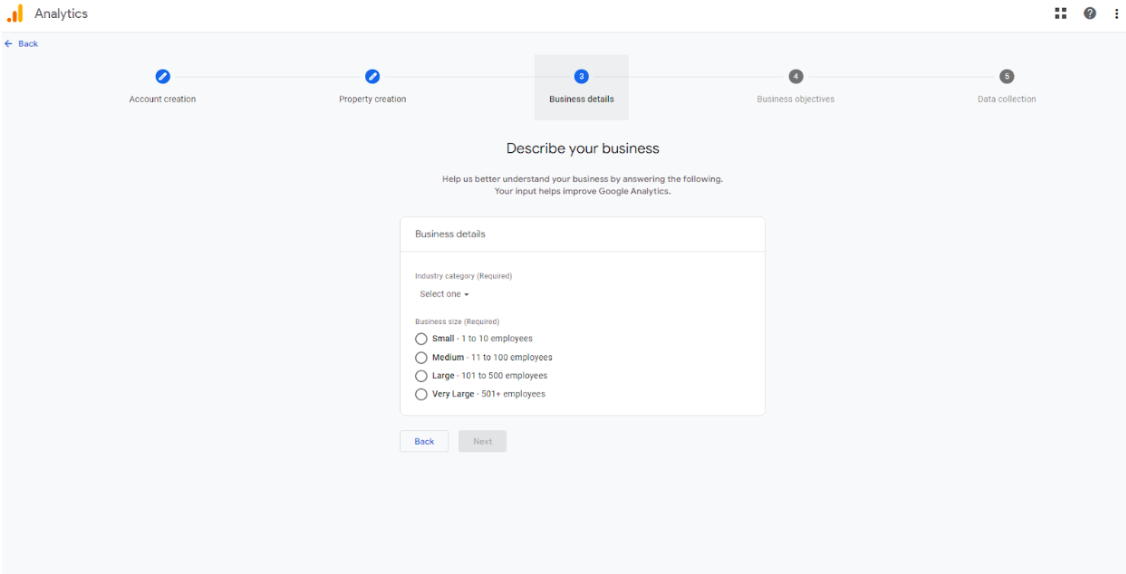Click the Business details step tab
The width and height of the screenshot is (1126, 574).
point(581,88)
